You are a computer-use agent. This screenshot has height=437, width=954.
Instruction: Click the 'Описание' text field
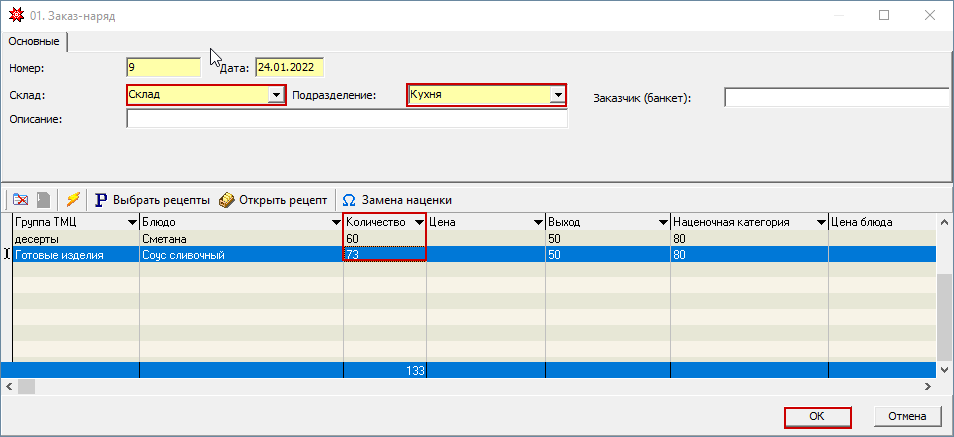346,120
